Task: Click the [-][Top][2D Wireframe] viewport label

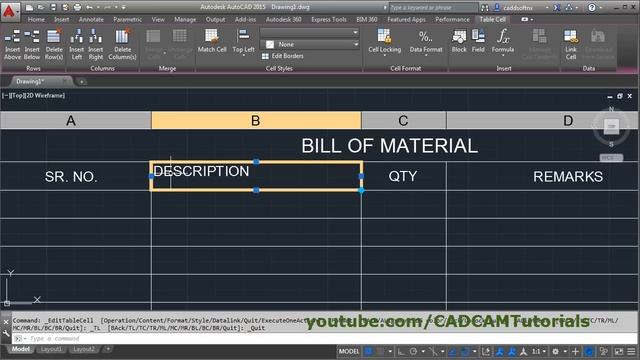Action: pos(33,96)
